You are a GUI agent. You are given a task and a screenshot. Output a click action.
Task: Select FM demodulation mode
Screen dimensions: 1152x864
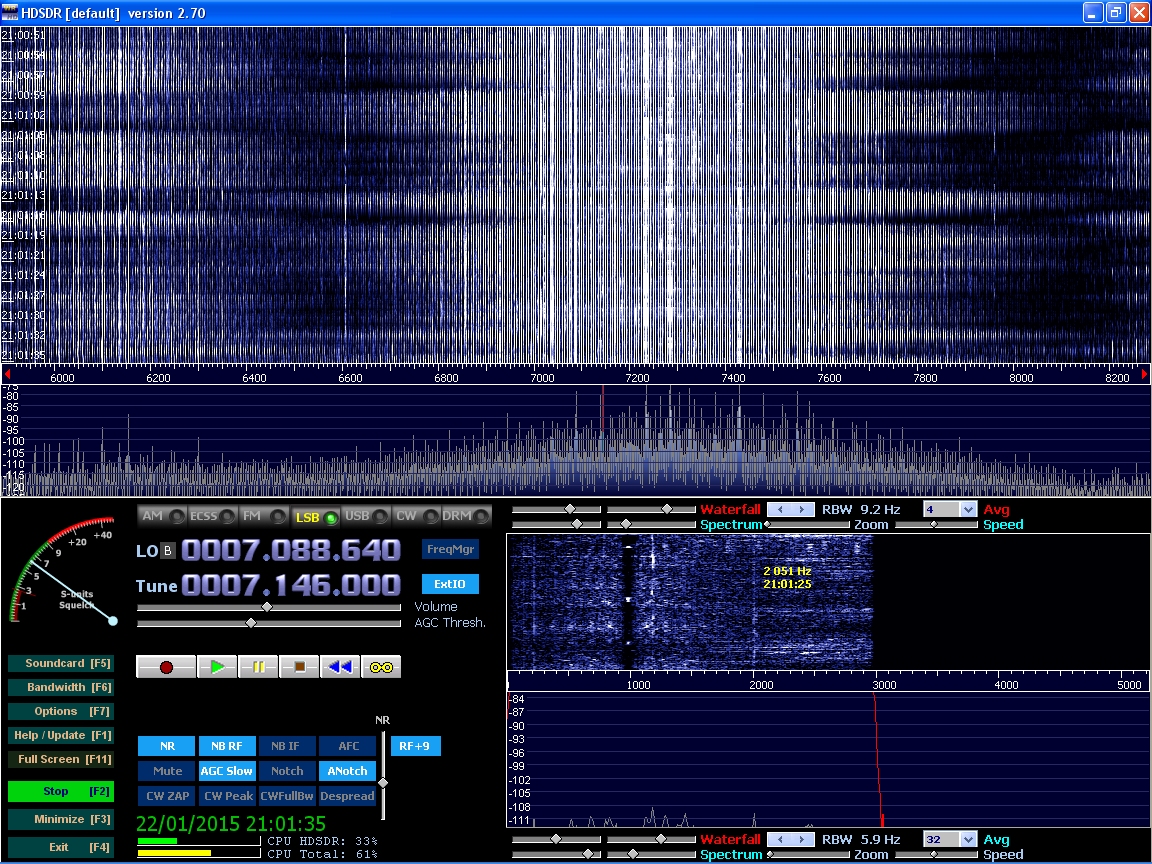click(x=263, y=516)
